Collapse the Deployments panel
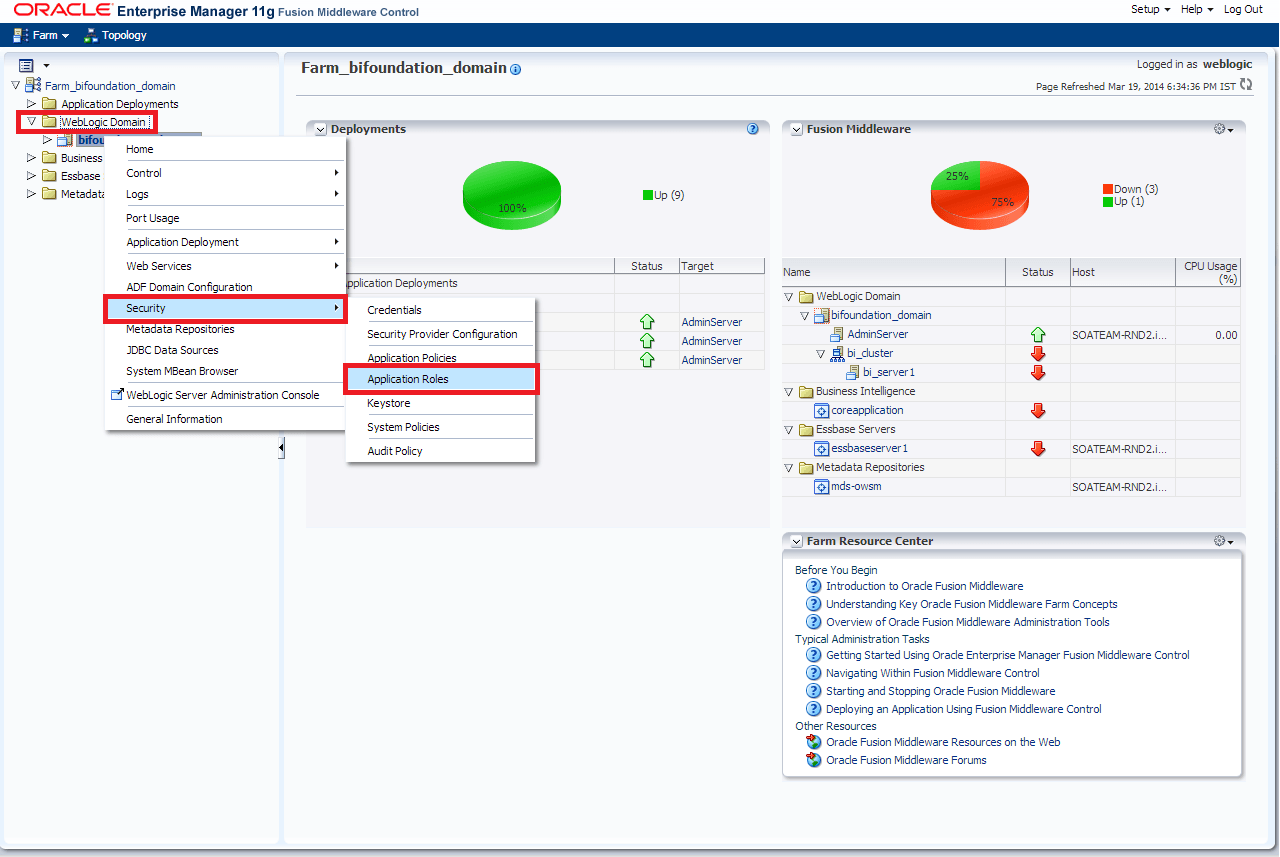Viewport: 1280px width, 857px height. (x=321, y=129)
